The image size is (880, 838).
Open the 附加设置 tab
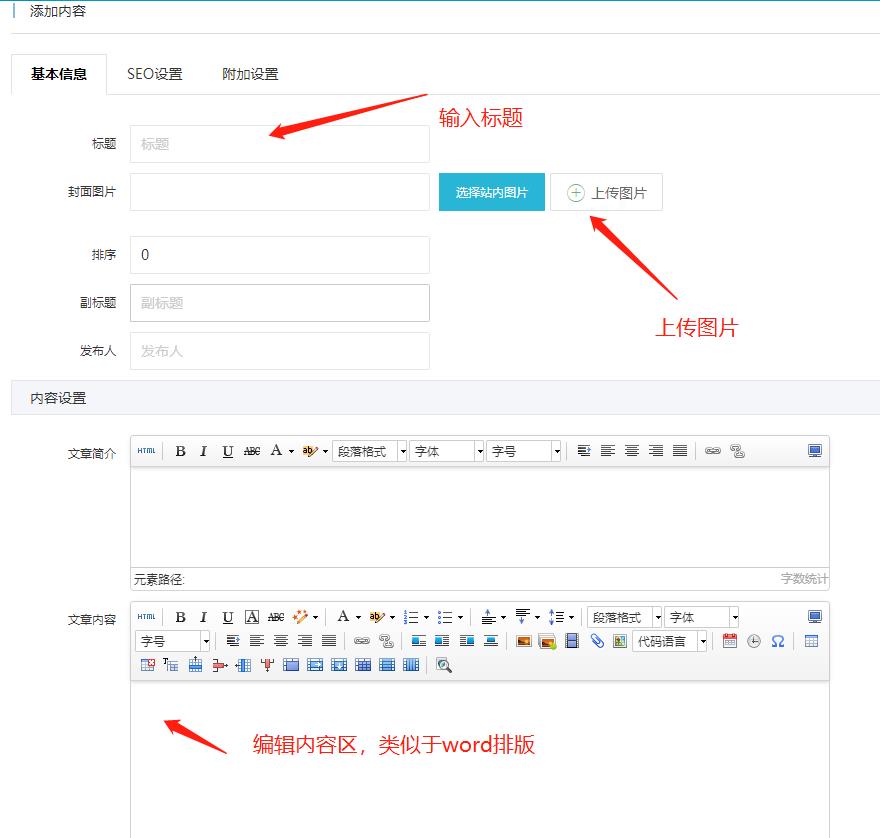pos(250,74)
